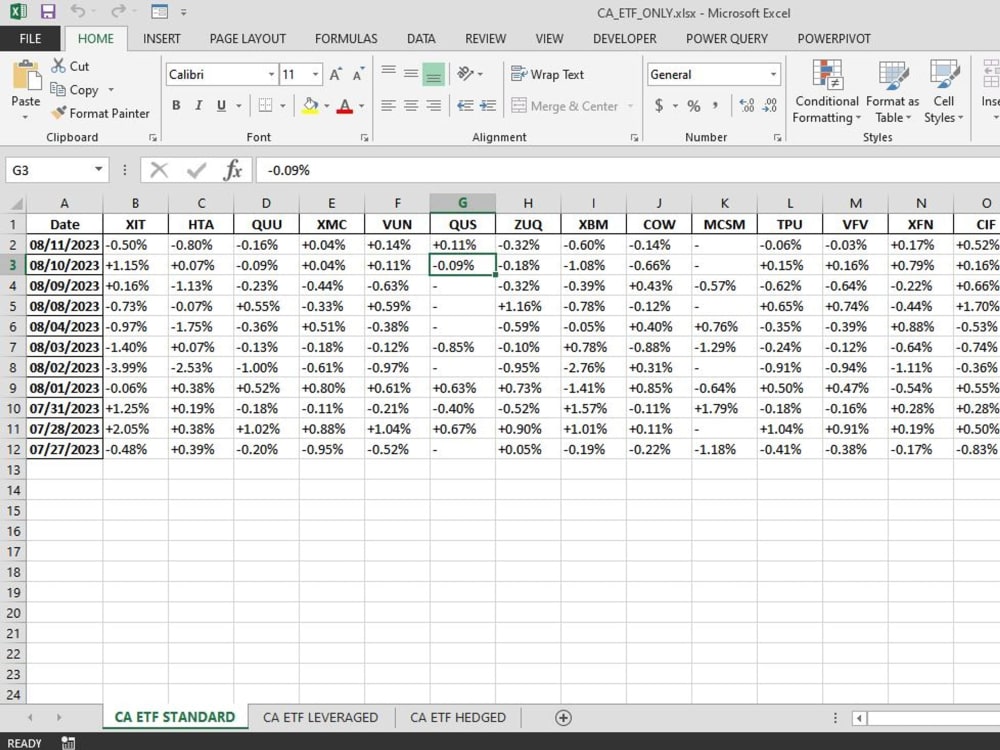The height and width of the screenshot is (750, 1000).
Task: Toggle the highlighted Bottom Align button
Action: pyautogui.click(x=433, y=75)
